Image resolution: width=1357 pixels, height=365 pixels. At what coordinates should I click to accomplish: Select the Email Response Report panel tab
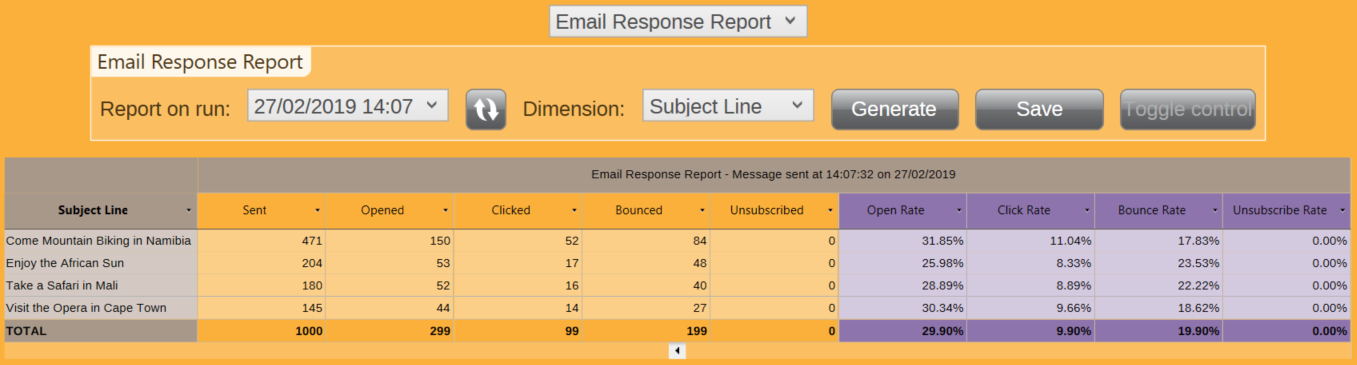[200, 62]
